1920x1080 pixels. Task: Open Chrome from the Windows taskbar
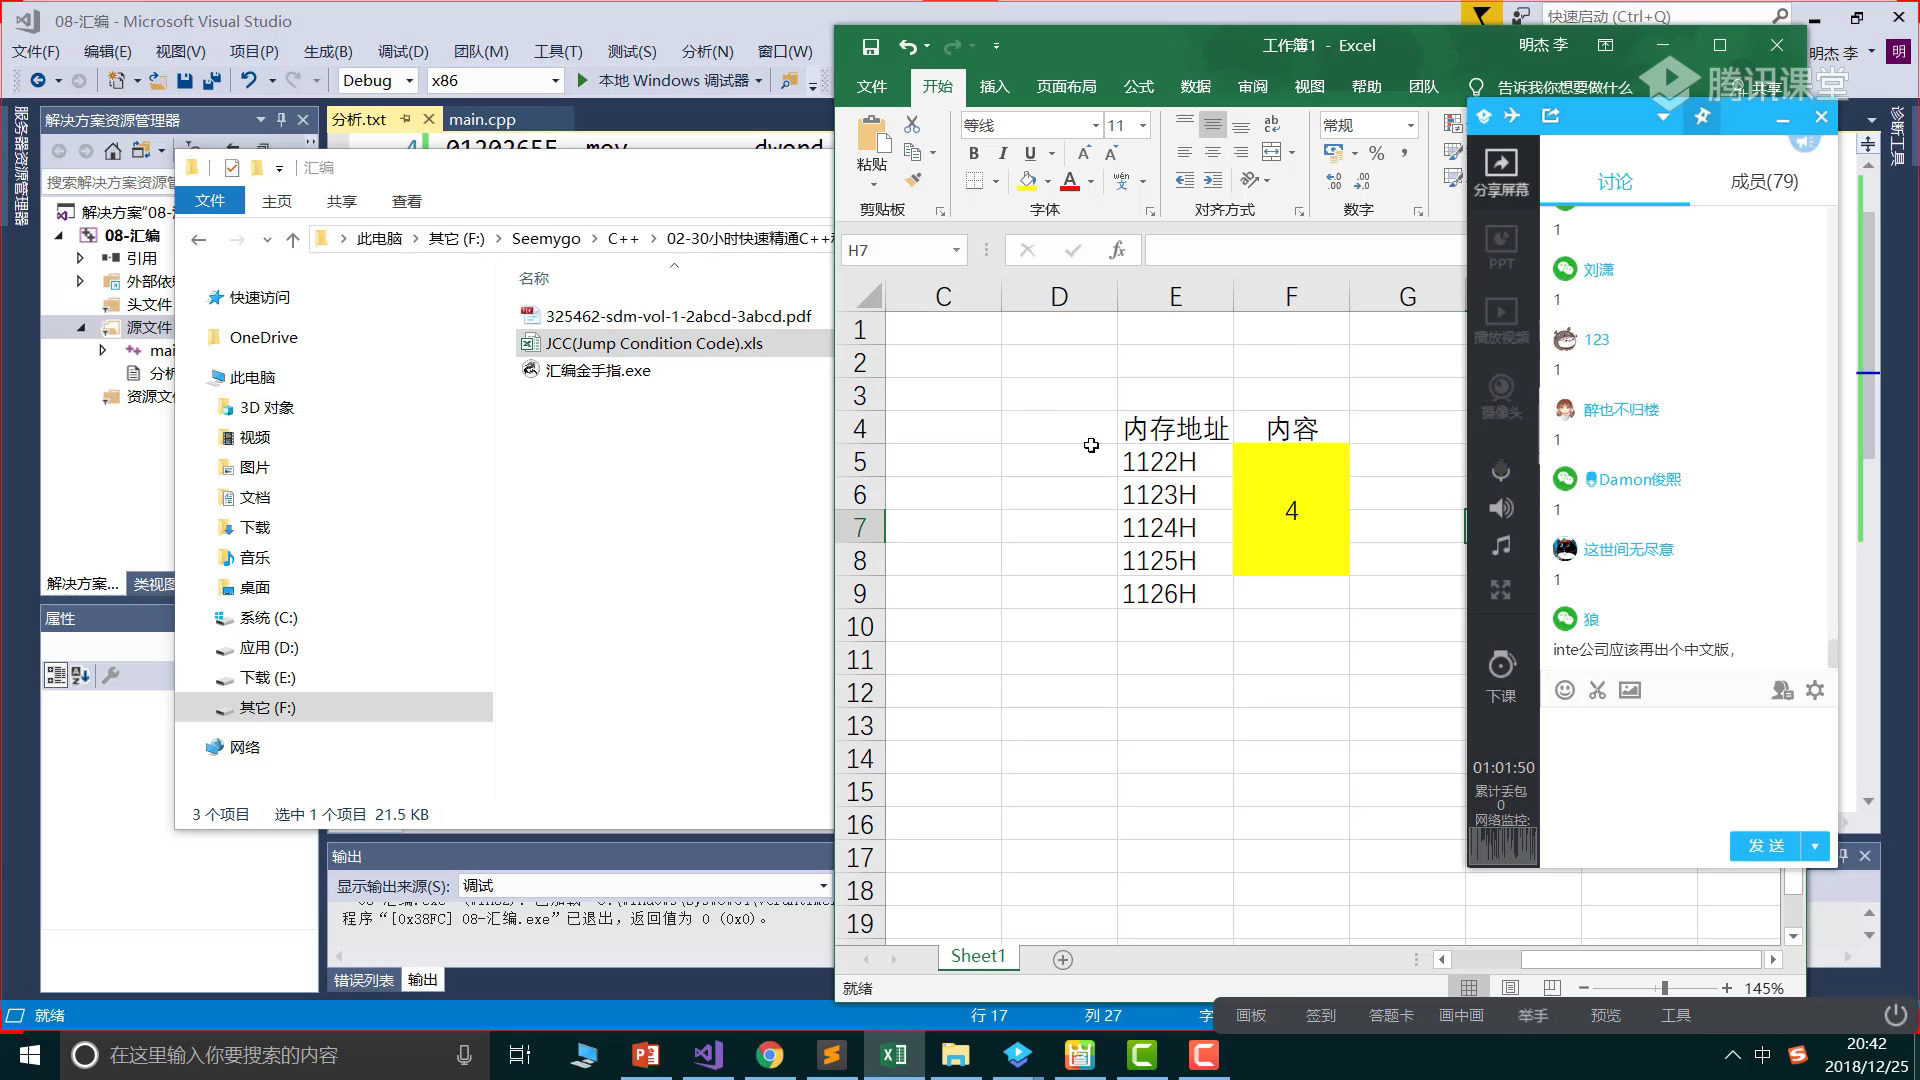click(x=769, y=1055)
